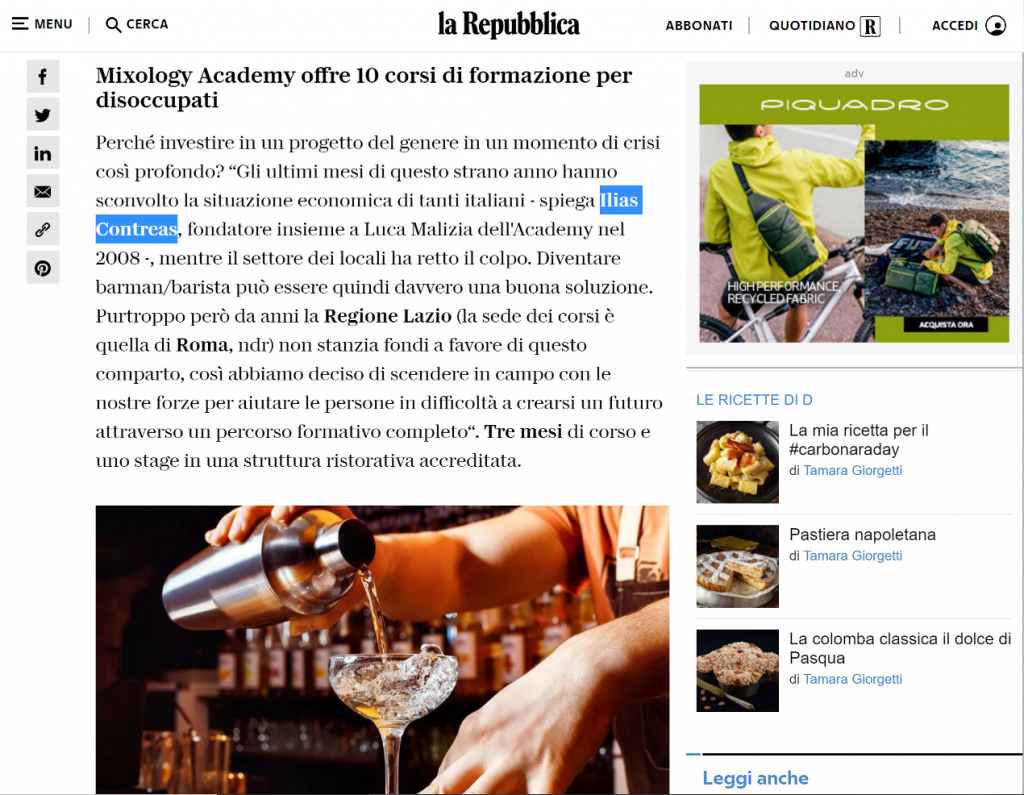1024x795 pixels.
Task: Open Tamara Giorgetti author link under Pastiera
Action: click(852, 555)
